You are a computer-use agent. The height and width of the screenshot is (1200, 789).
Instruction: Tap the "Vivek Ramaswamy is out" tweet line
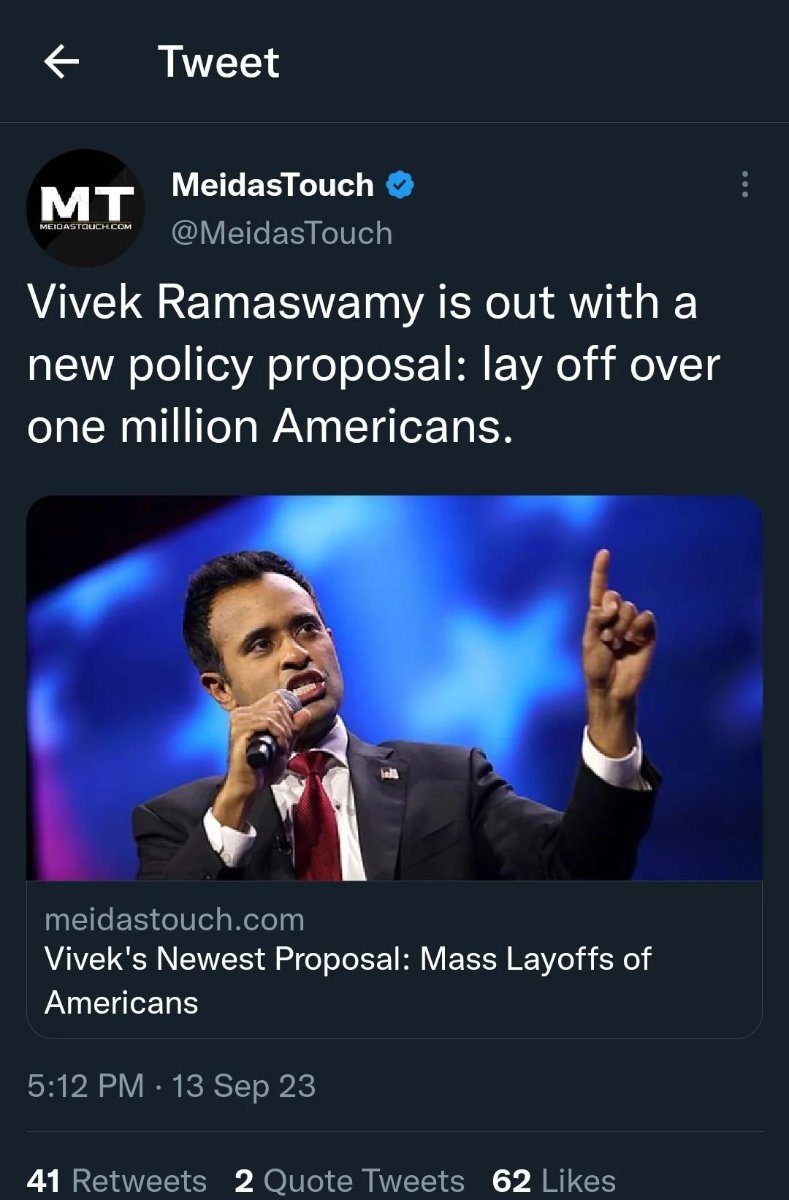(x=361, y=304)
